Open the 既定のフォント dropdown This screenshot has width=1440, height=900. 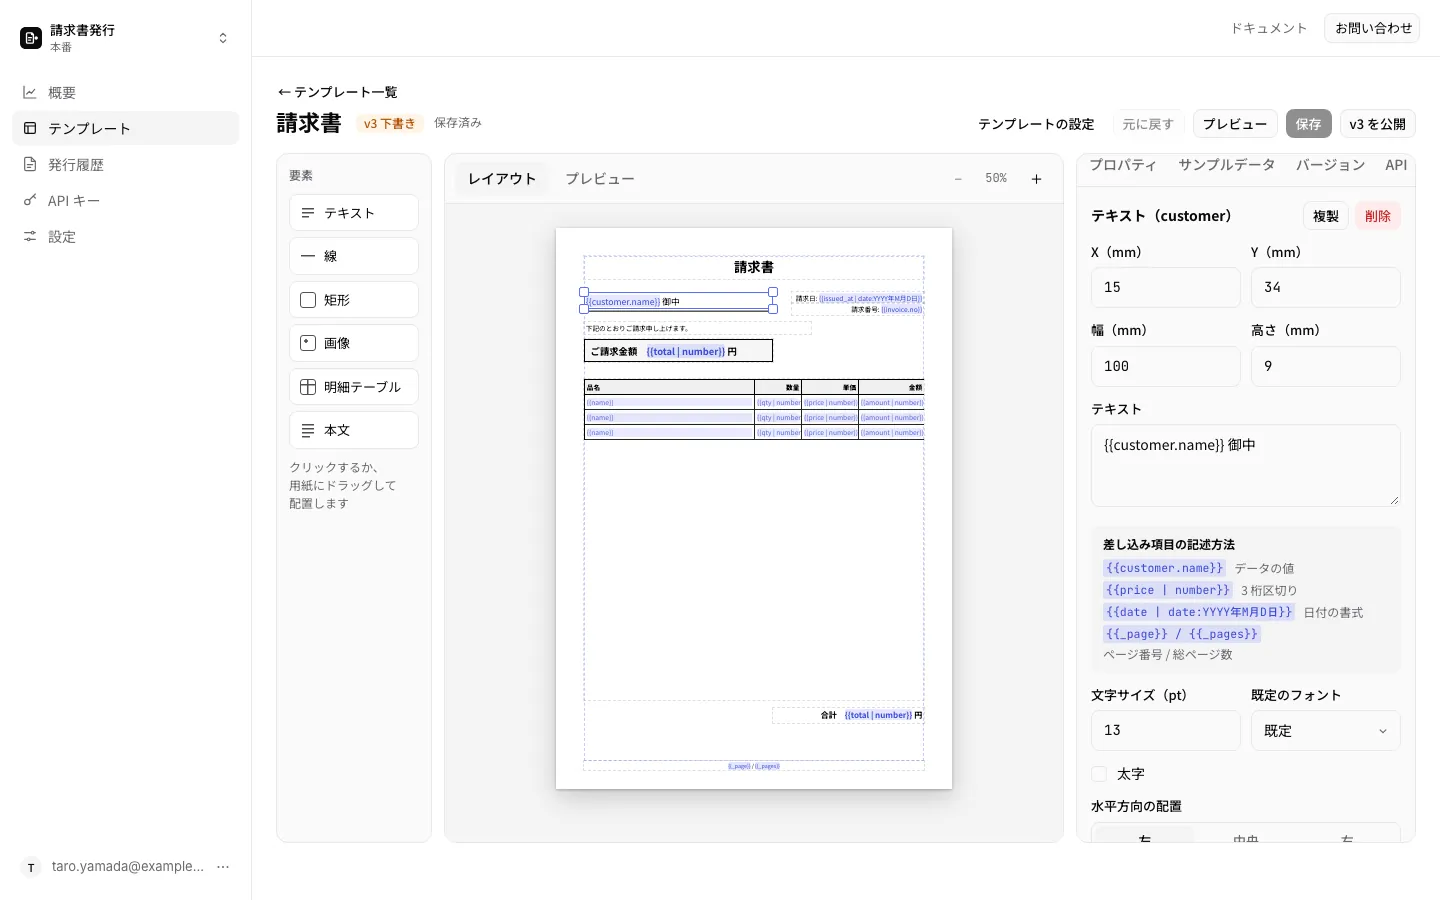coord(1325,731)
